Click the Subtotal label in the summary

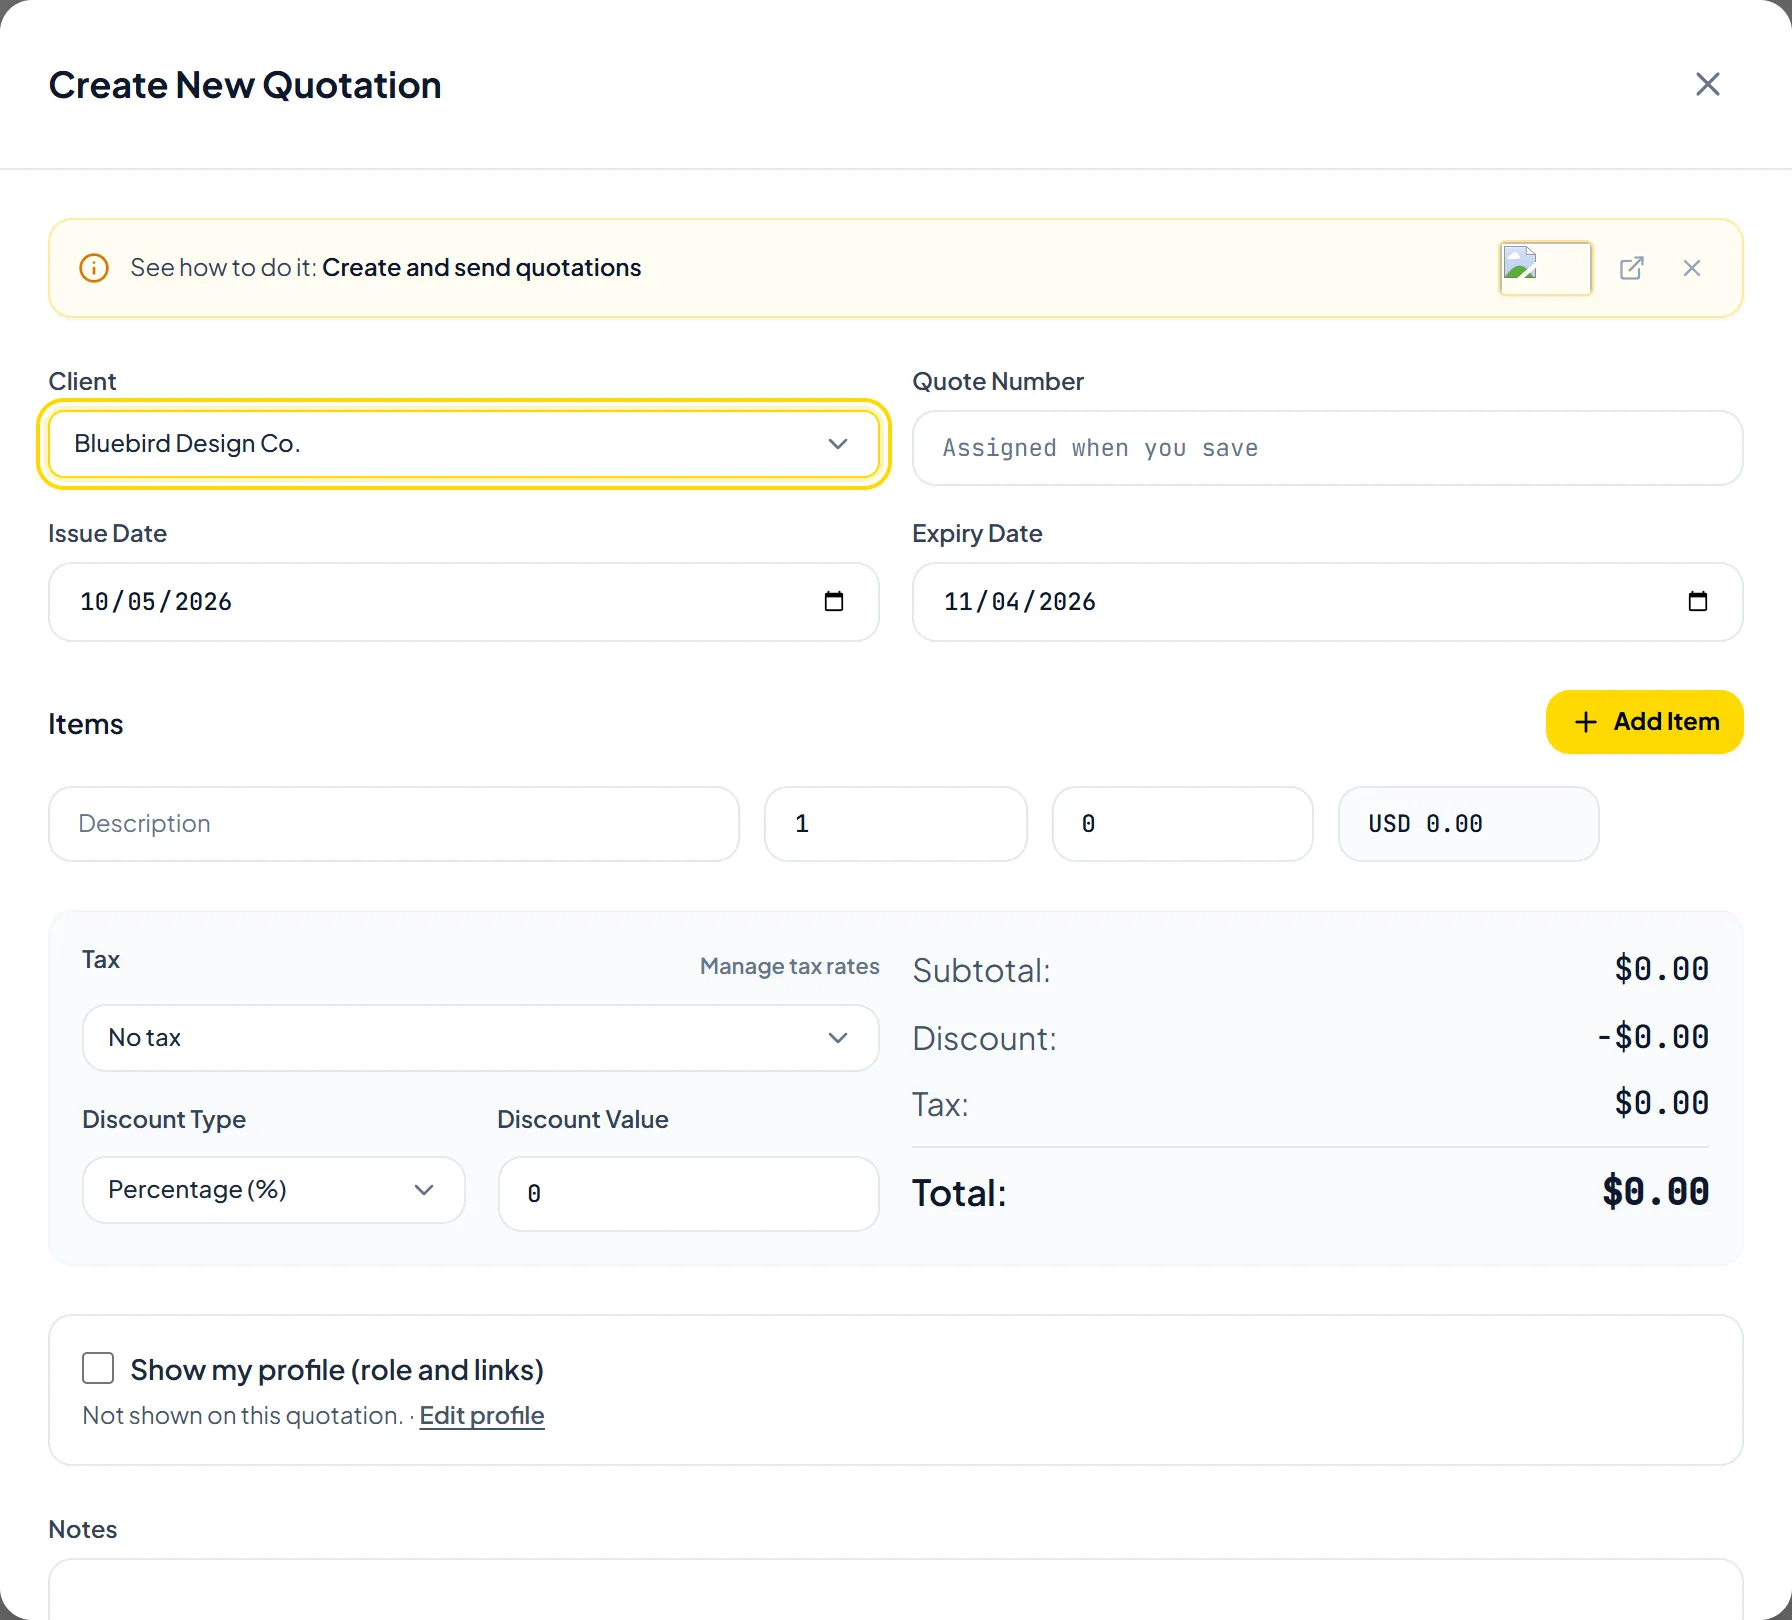(x=981, y=971)
